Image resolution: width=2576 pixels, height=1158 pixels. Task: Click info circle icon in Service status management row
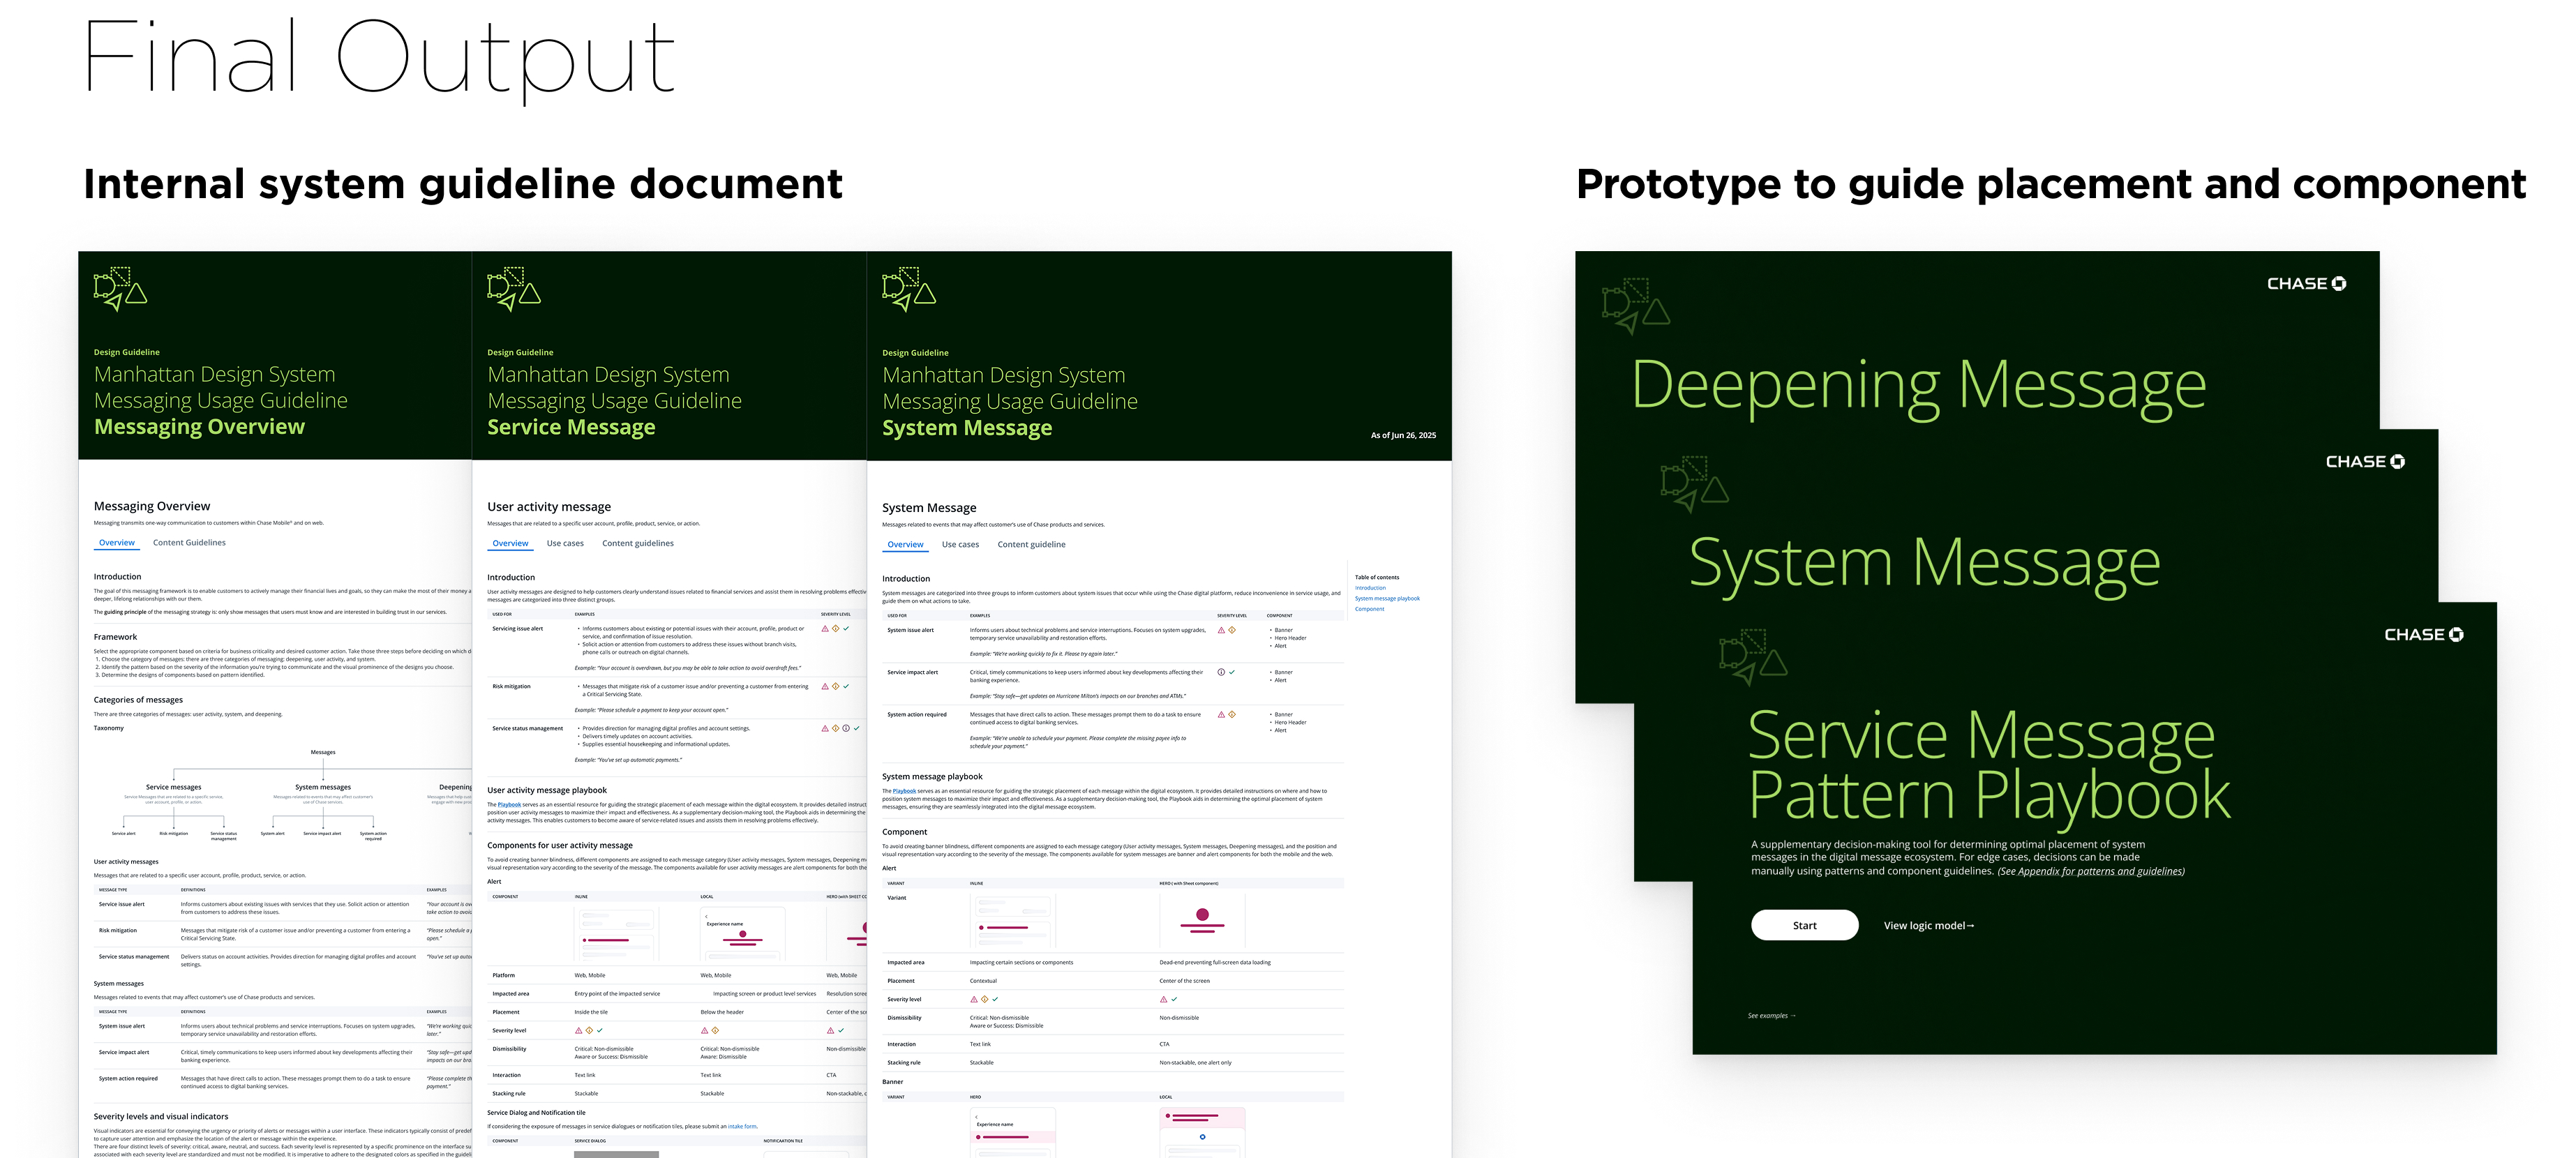tap(846, 728)
